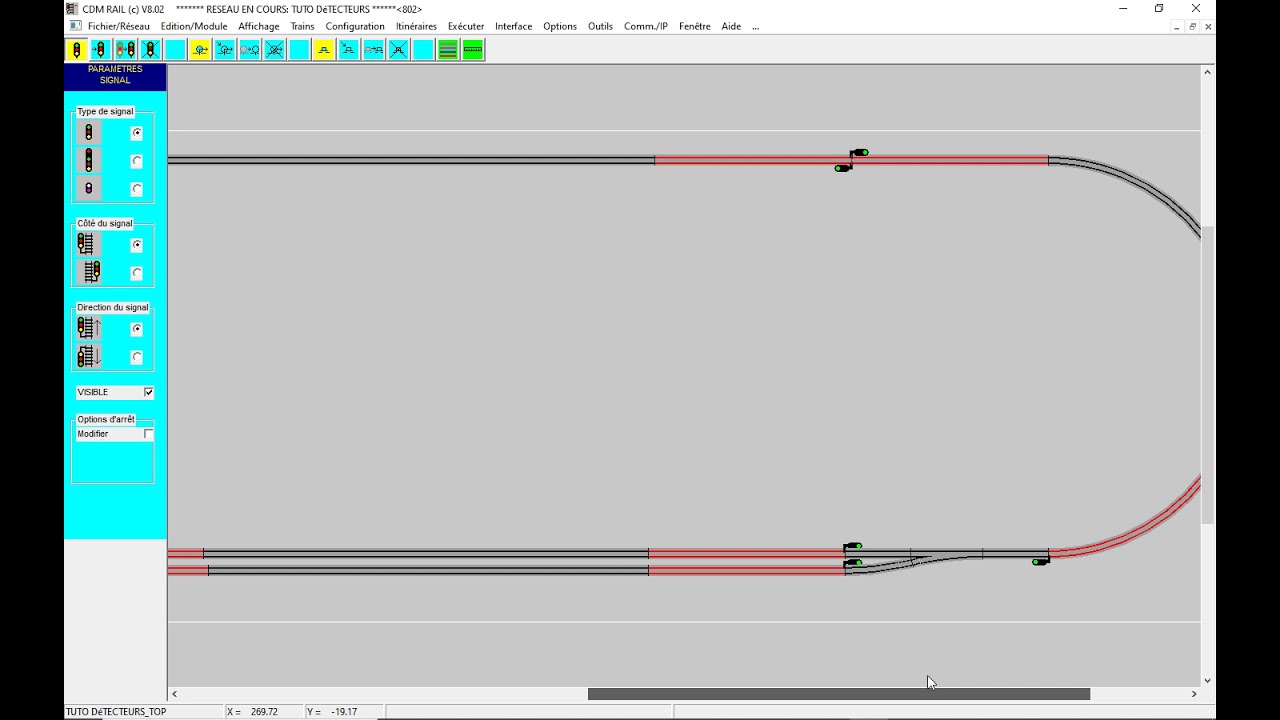Open the Affichage menu
Image resolution: width=1280 pixels, height=720 pixels.
click(259, 26)
